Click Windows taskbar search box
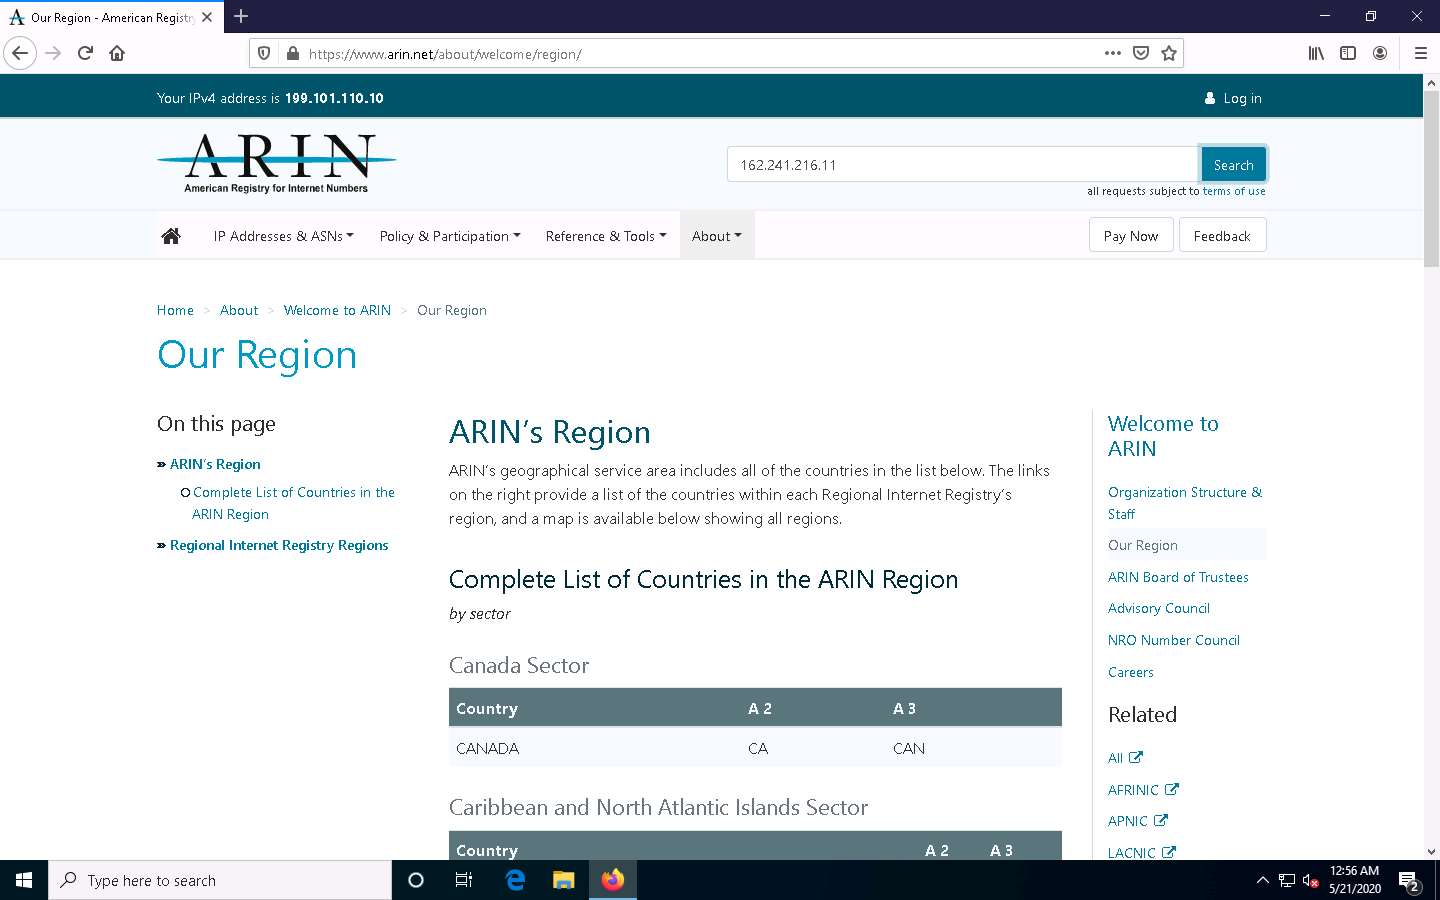 [x=220, y=880]
